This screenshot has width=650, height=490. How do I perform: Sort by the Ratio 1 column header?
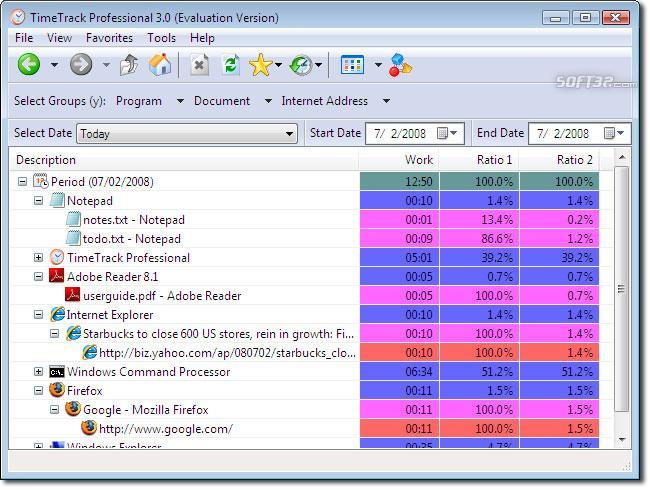[479, 160]
